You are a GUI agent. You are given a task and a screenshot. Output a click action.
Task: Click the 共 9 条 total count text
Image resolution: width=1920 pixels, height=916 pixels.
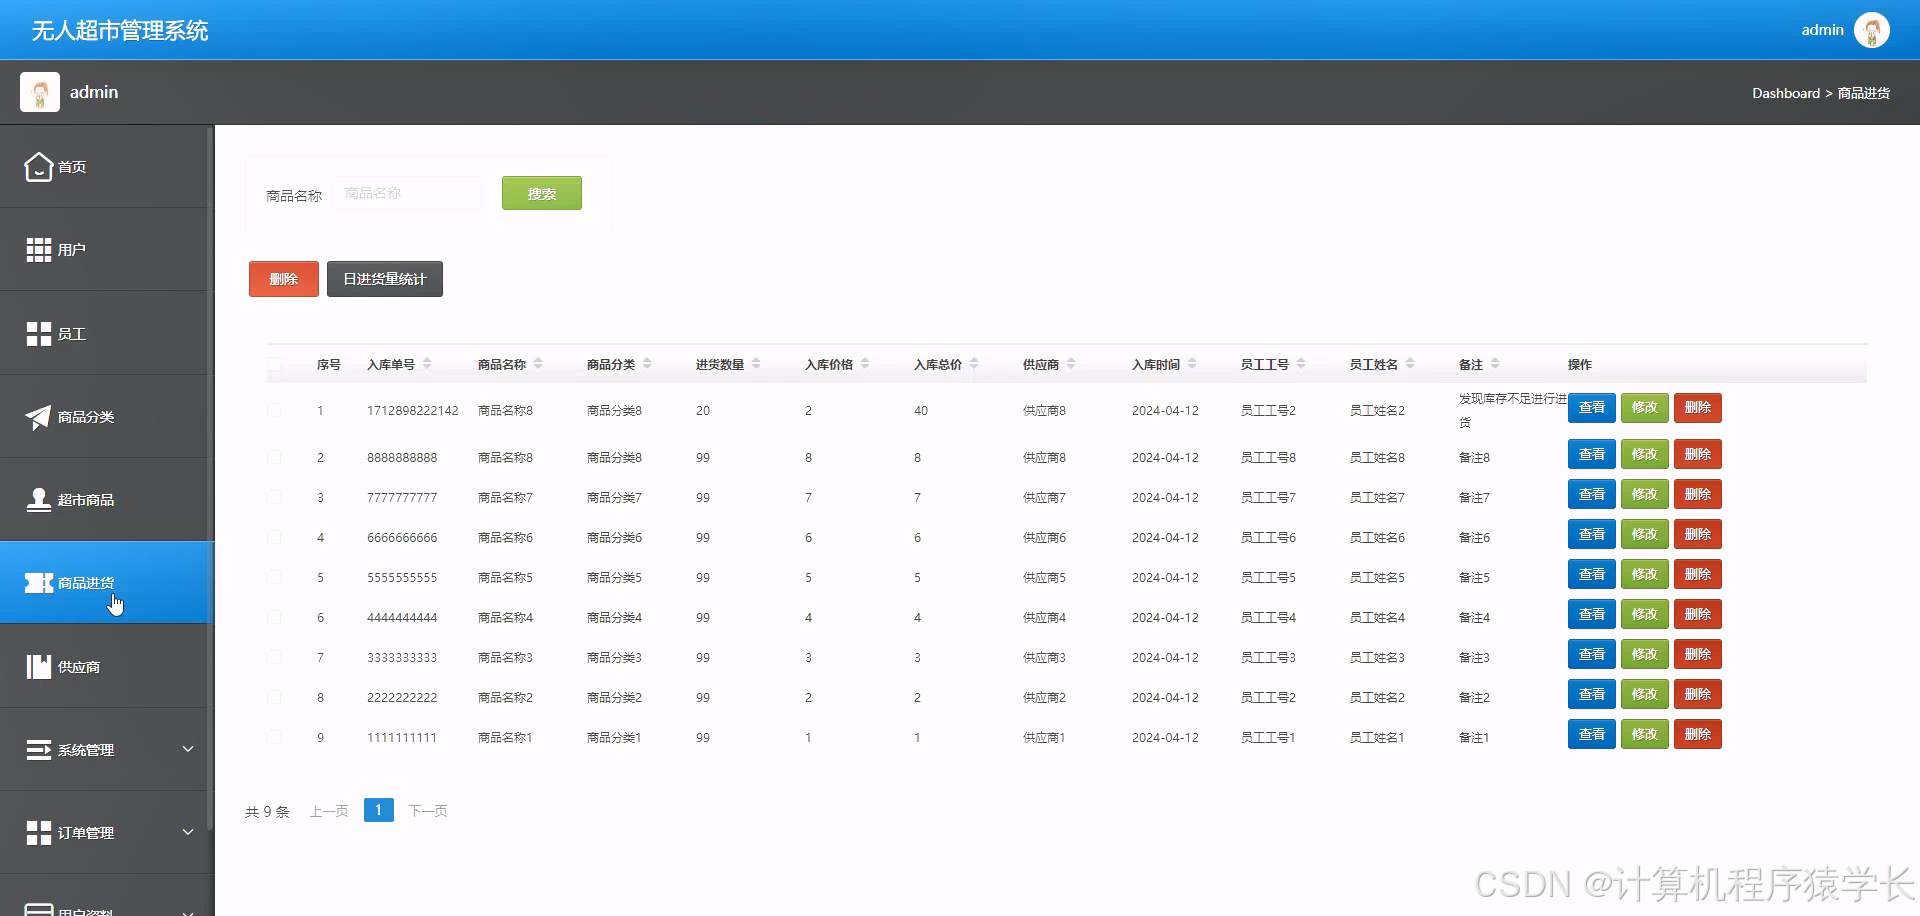267,812
